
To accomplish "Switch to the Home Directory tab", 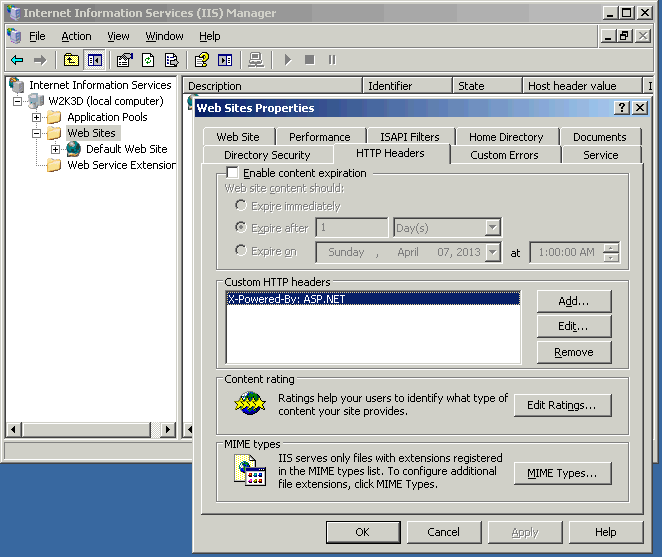I will coord(506,137).
